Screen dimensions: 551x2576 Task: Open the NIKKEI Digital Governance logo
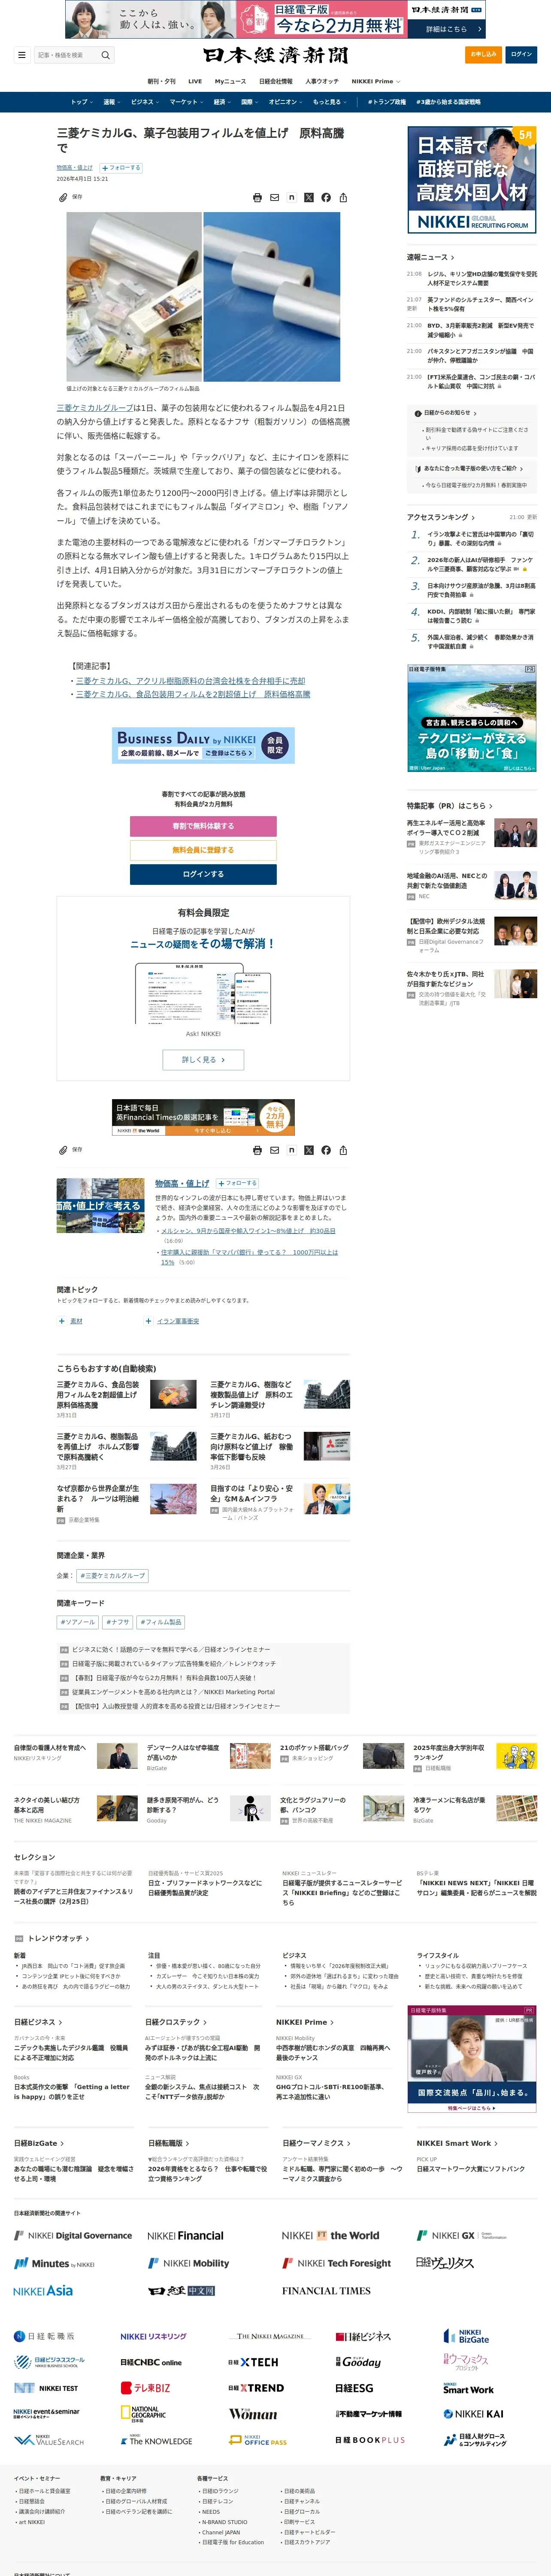click(73, 2235)
